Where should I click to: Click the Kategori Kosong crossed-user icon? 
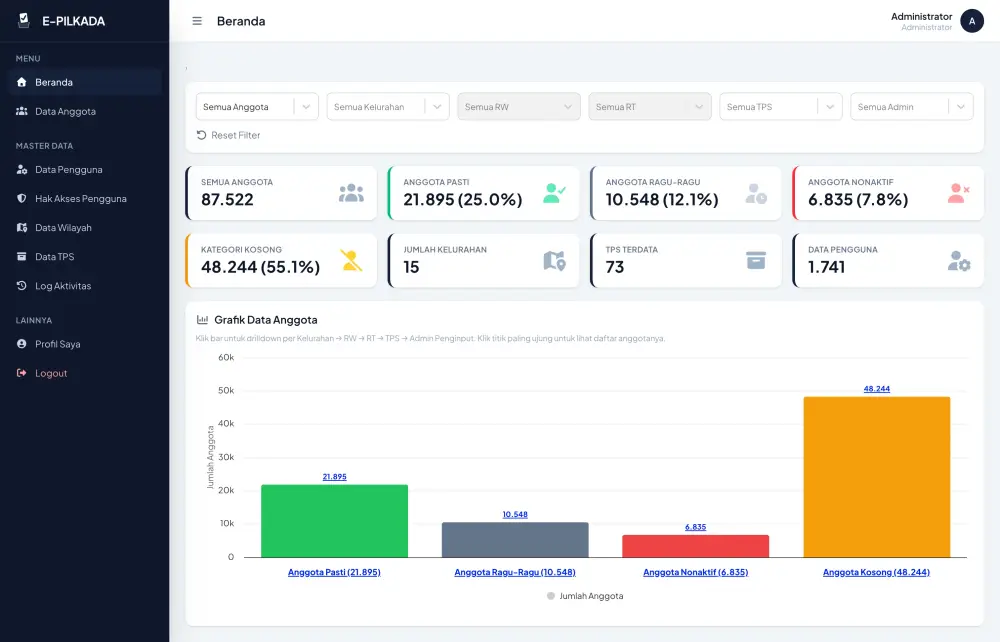pos(351,260)
